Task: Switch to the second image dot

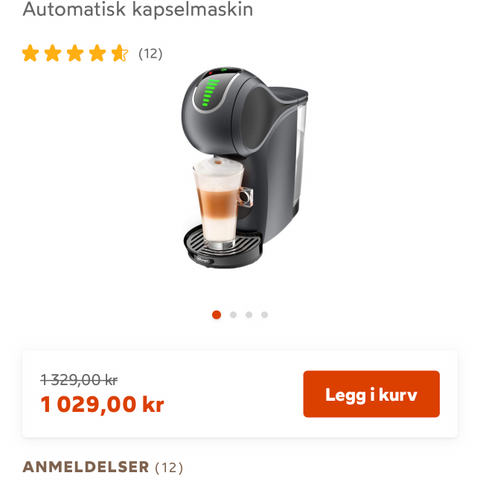Action: click(x=233, y=315)
